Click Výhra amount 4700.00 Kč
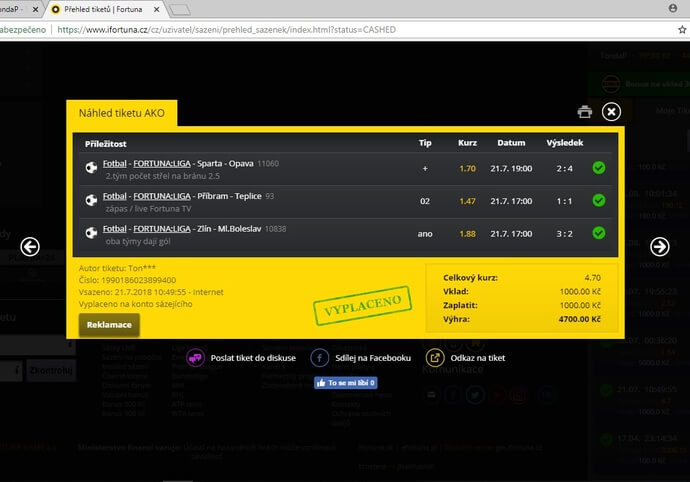Screen dimensions: 690x482 (x=579, y=319)
